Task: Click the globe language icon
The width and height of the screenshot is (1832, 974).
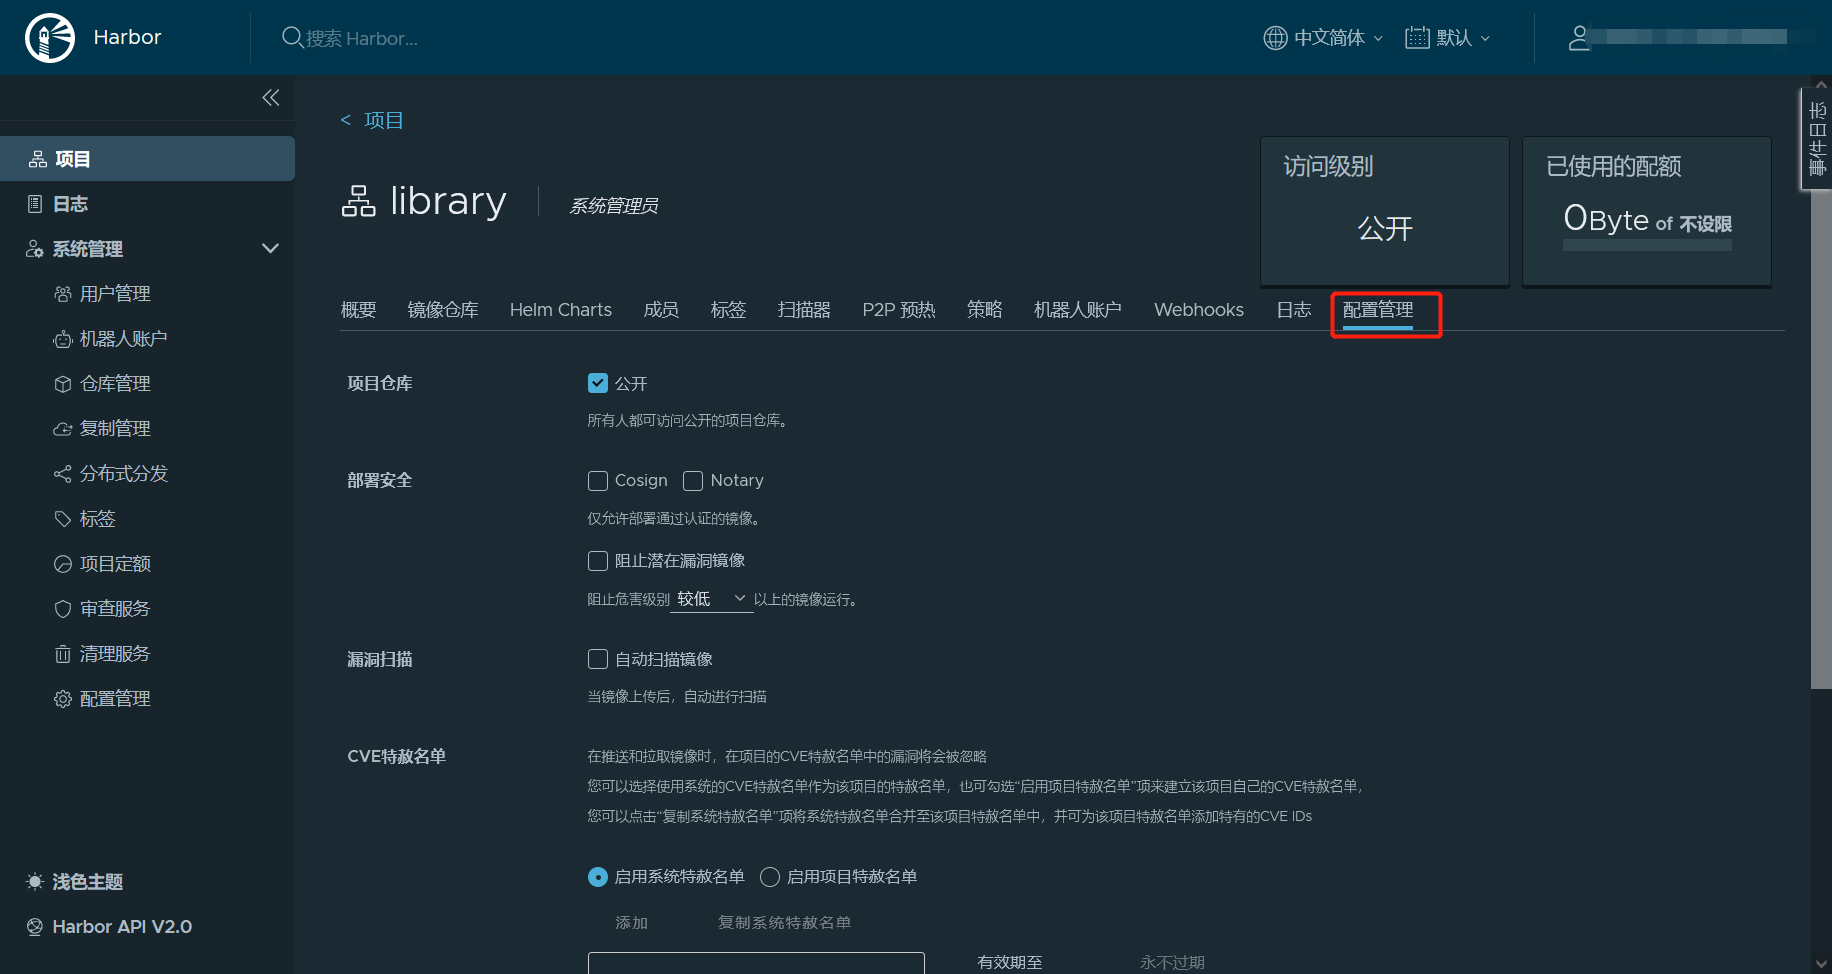Action: [x=1275, y=38]
